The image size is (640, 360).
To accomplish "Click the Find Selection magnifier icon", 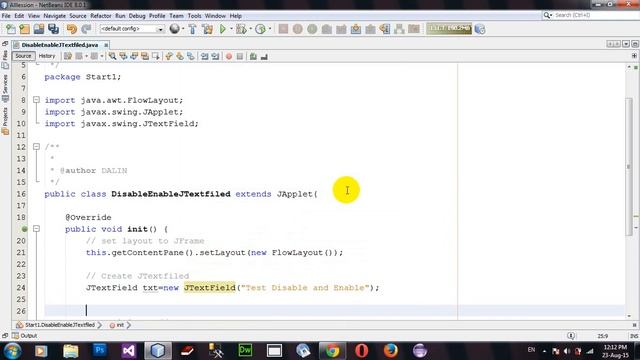I will [x=112, y=56].
